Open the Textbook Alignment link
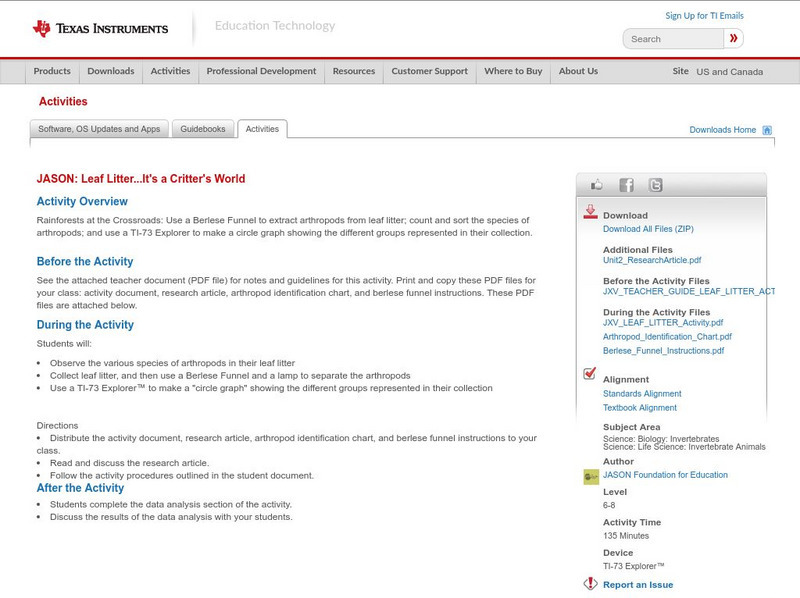Screen dimensions: 800x598 [640, 408]
